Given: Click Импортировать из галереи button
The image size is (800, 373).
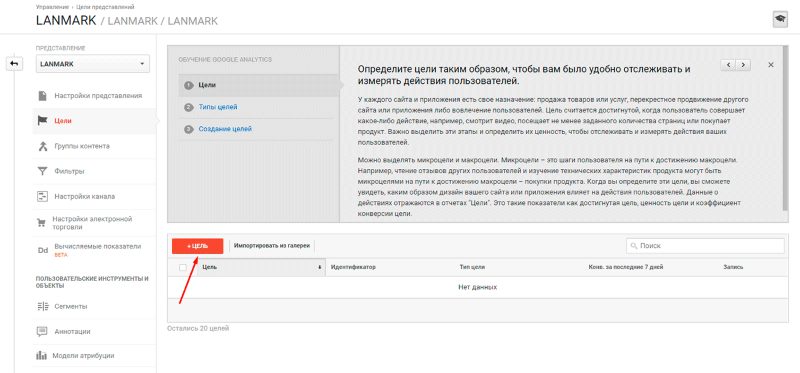Looking at the screenshot, I should click(272, 246).
